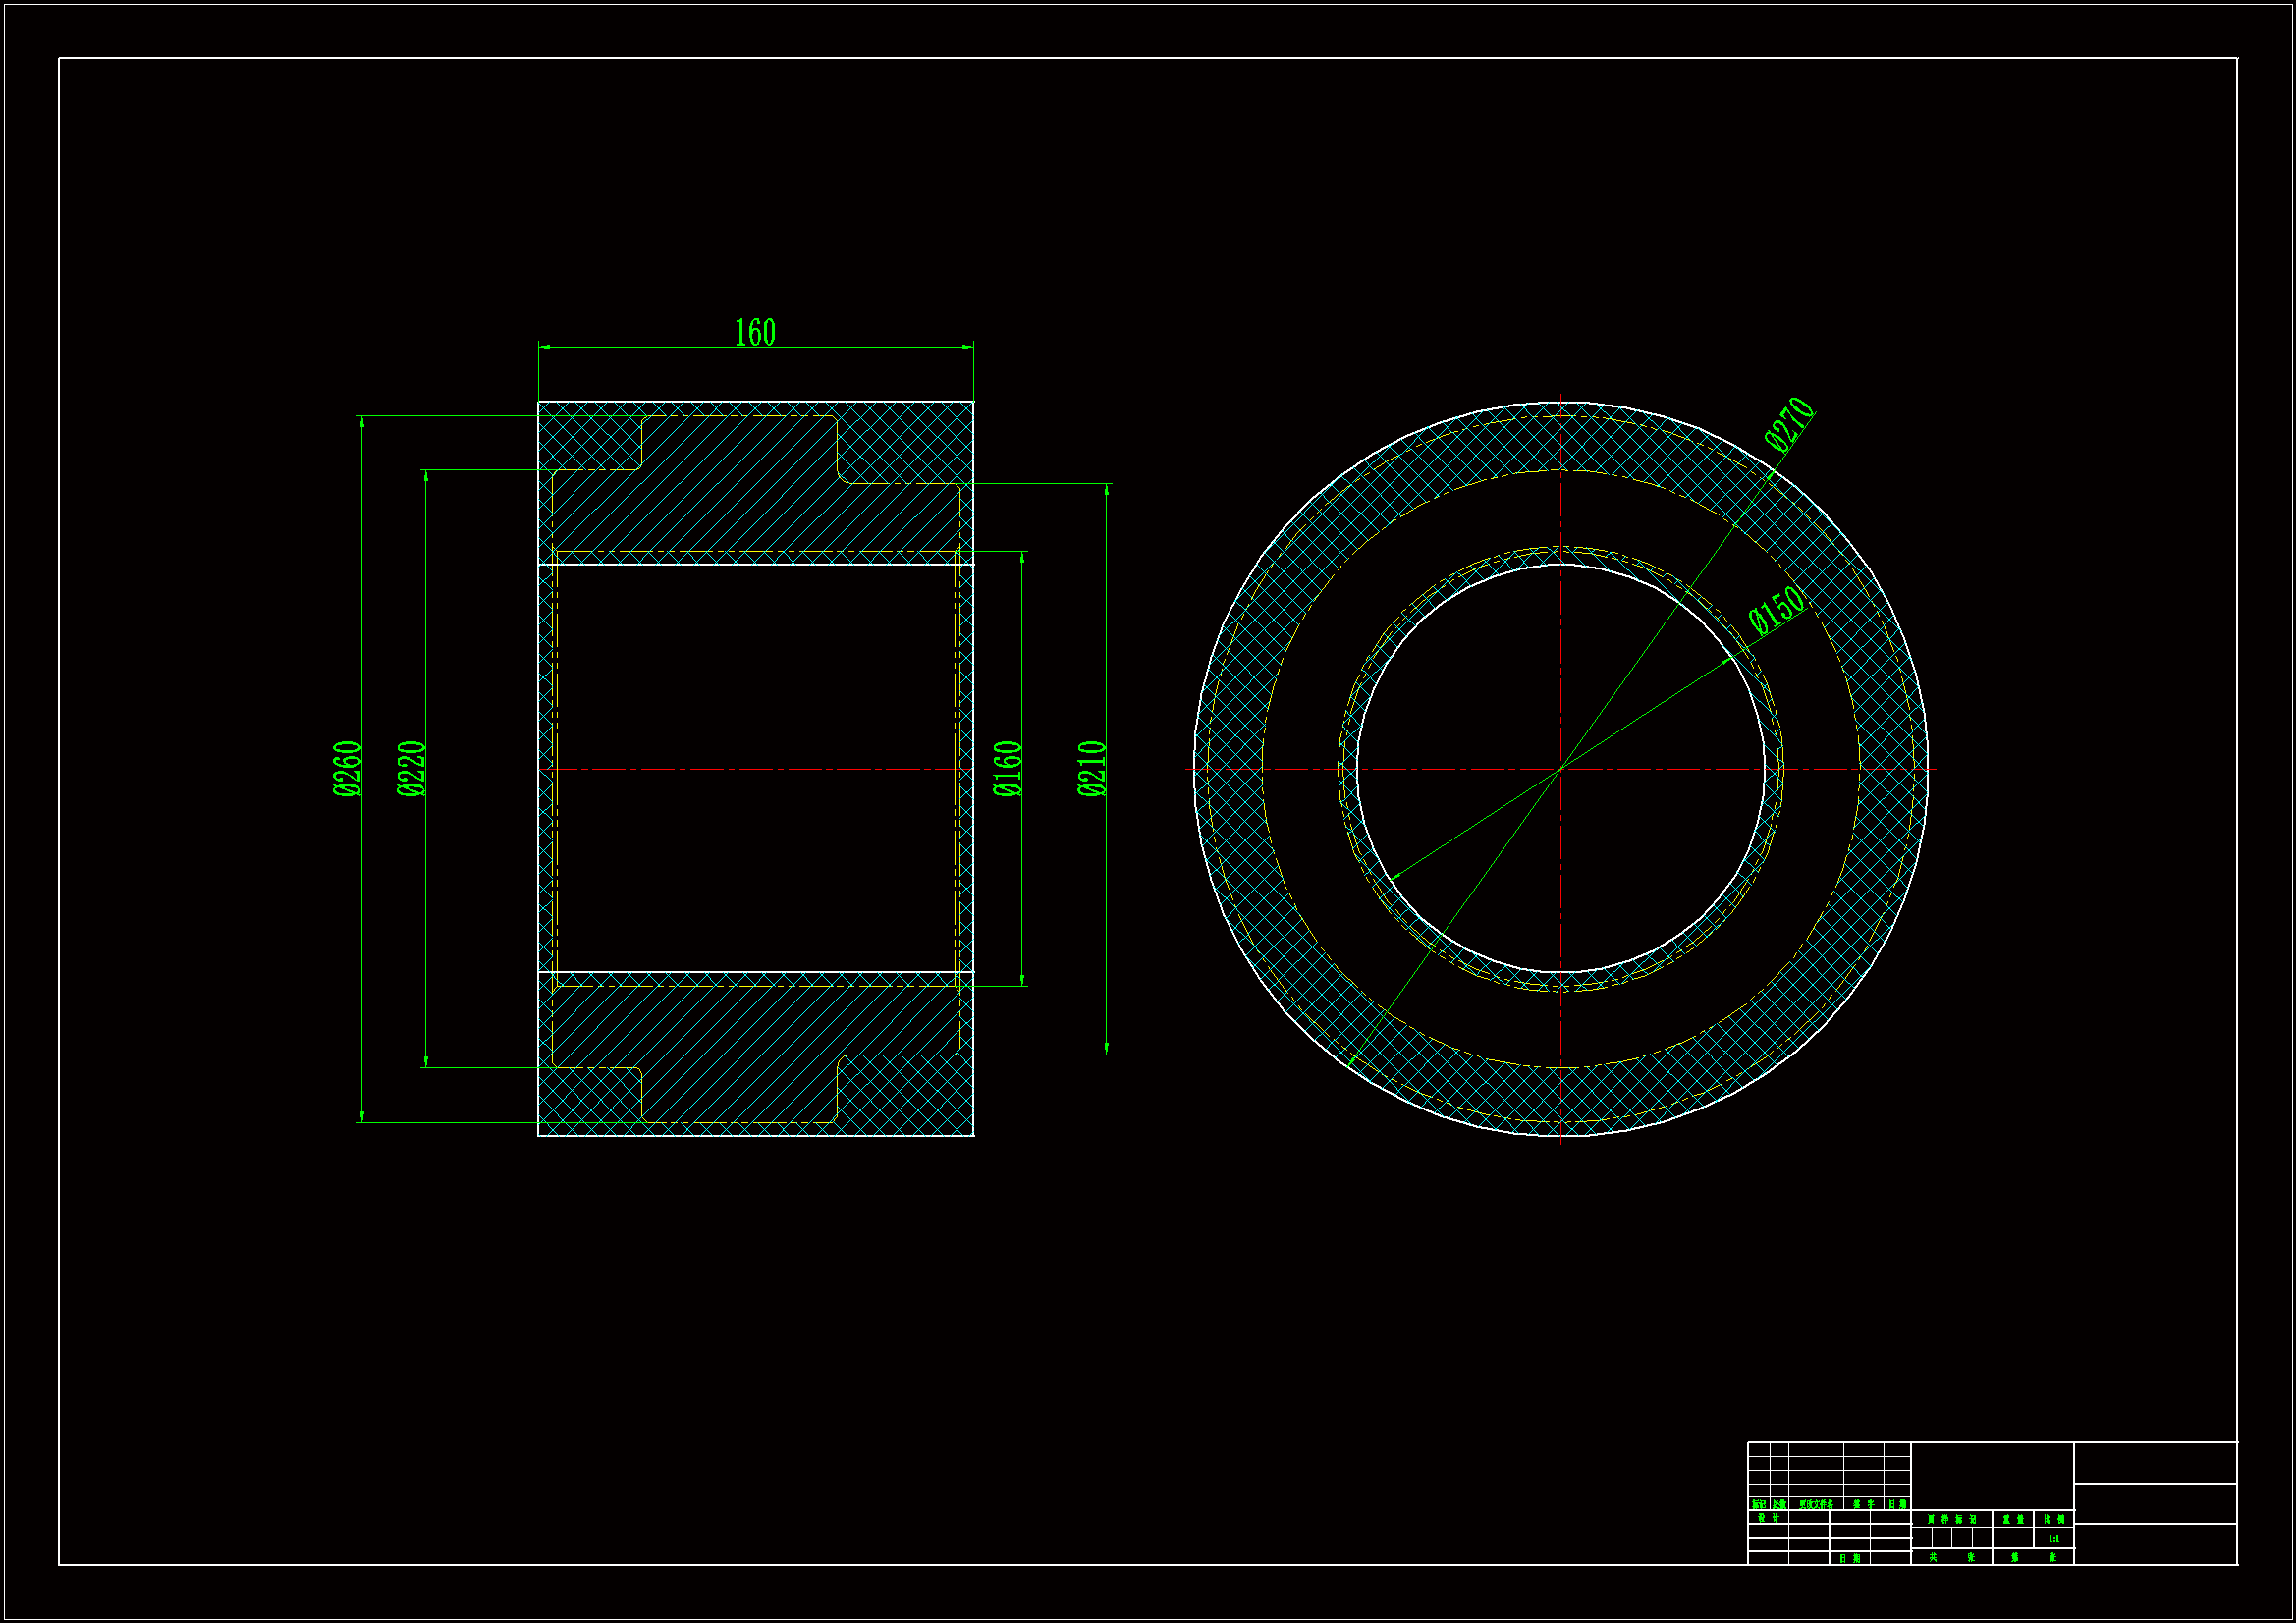Screen dimensions: 2296x1623
Task: Select the Ø260 diameter dimension label
Action: point(347,768)
